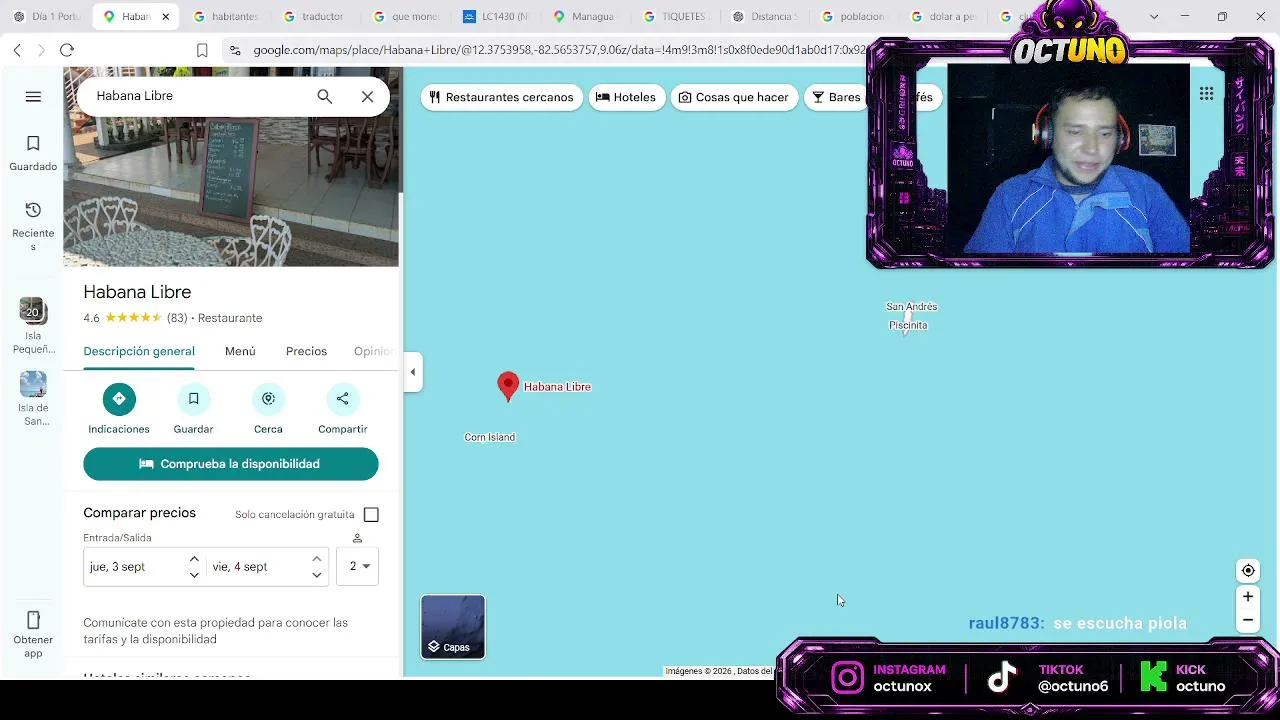Open the Capas layers switcher
This screenshot has height=720, width=1280.
coord(453,627)
